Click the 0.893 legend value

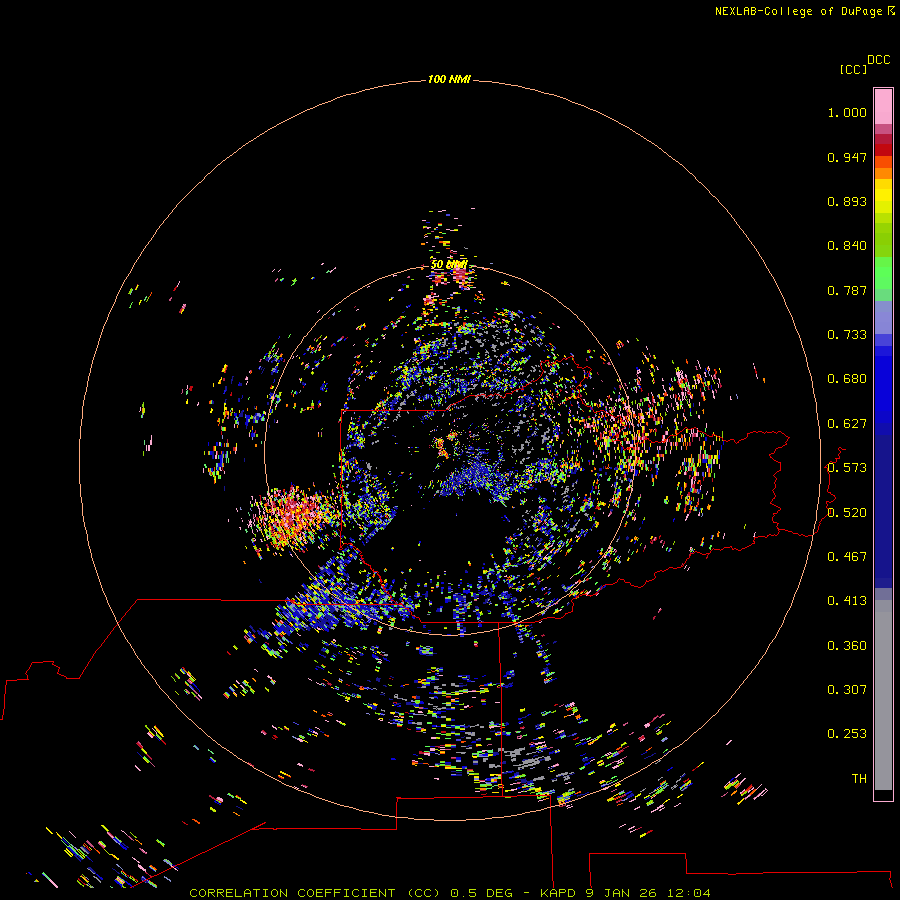tap(847, 201)
